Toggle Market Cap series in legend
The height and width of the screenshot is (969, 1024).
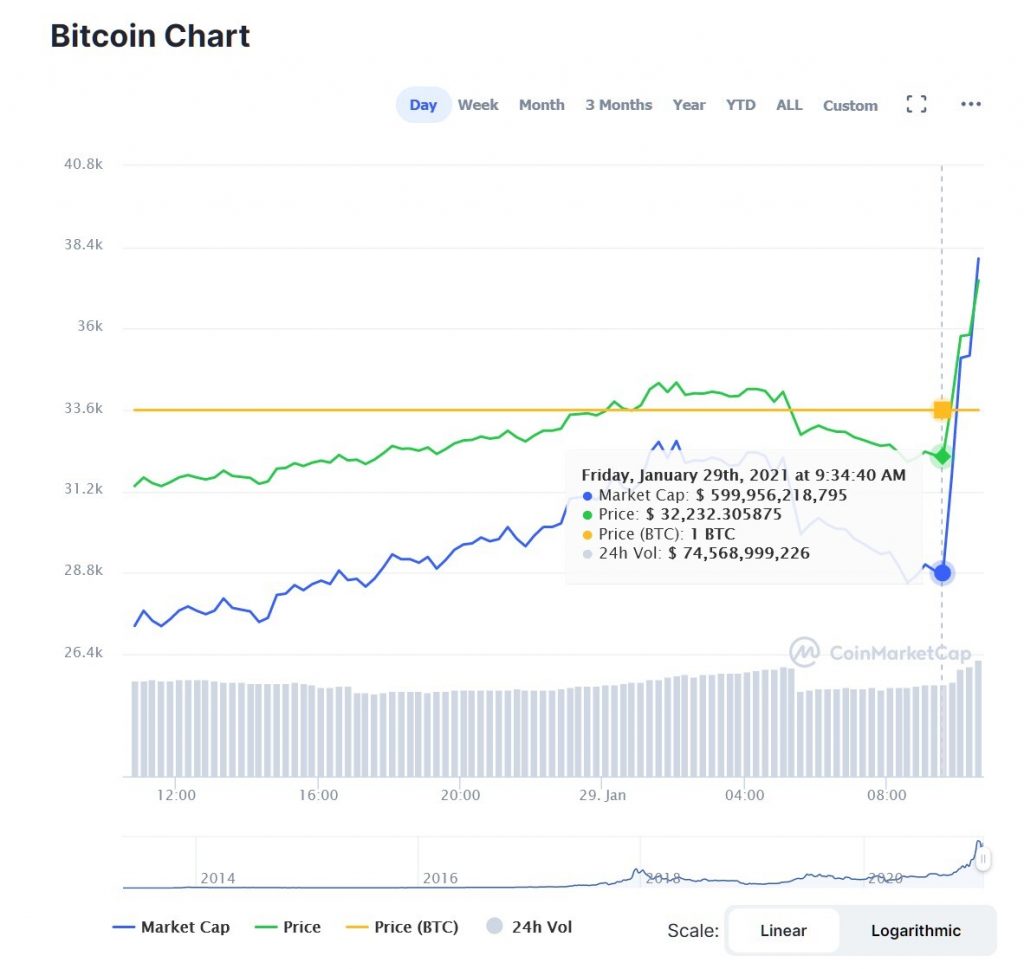pyautogui.click(x=171, y=927)
